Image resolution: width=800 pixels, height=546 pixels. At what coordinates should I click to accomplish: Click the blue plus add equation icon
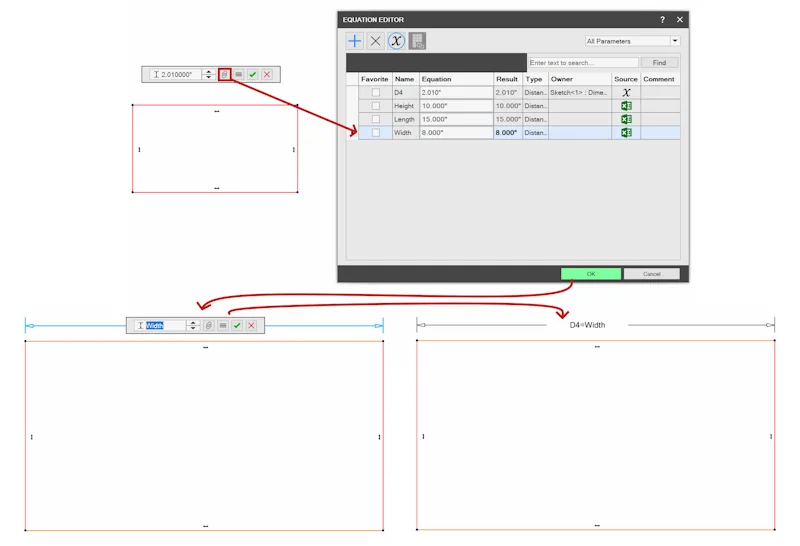pos(355,41)
